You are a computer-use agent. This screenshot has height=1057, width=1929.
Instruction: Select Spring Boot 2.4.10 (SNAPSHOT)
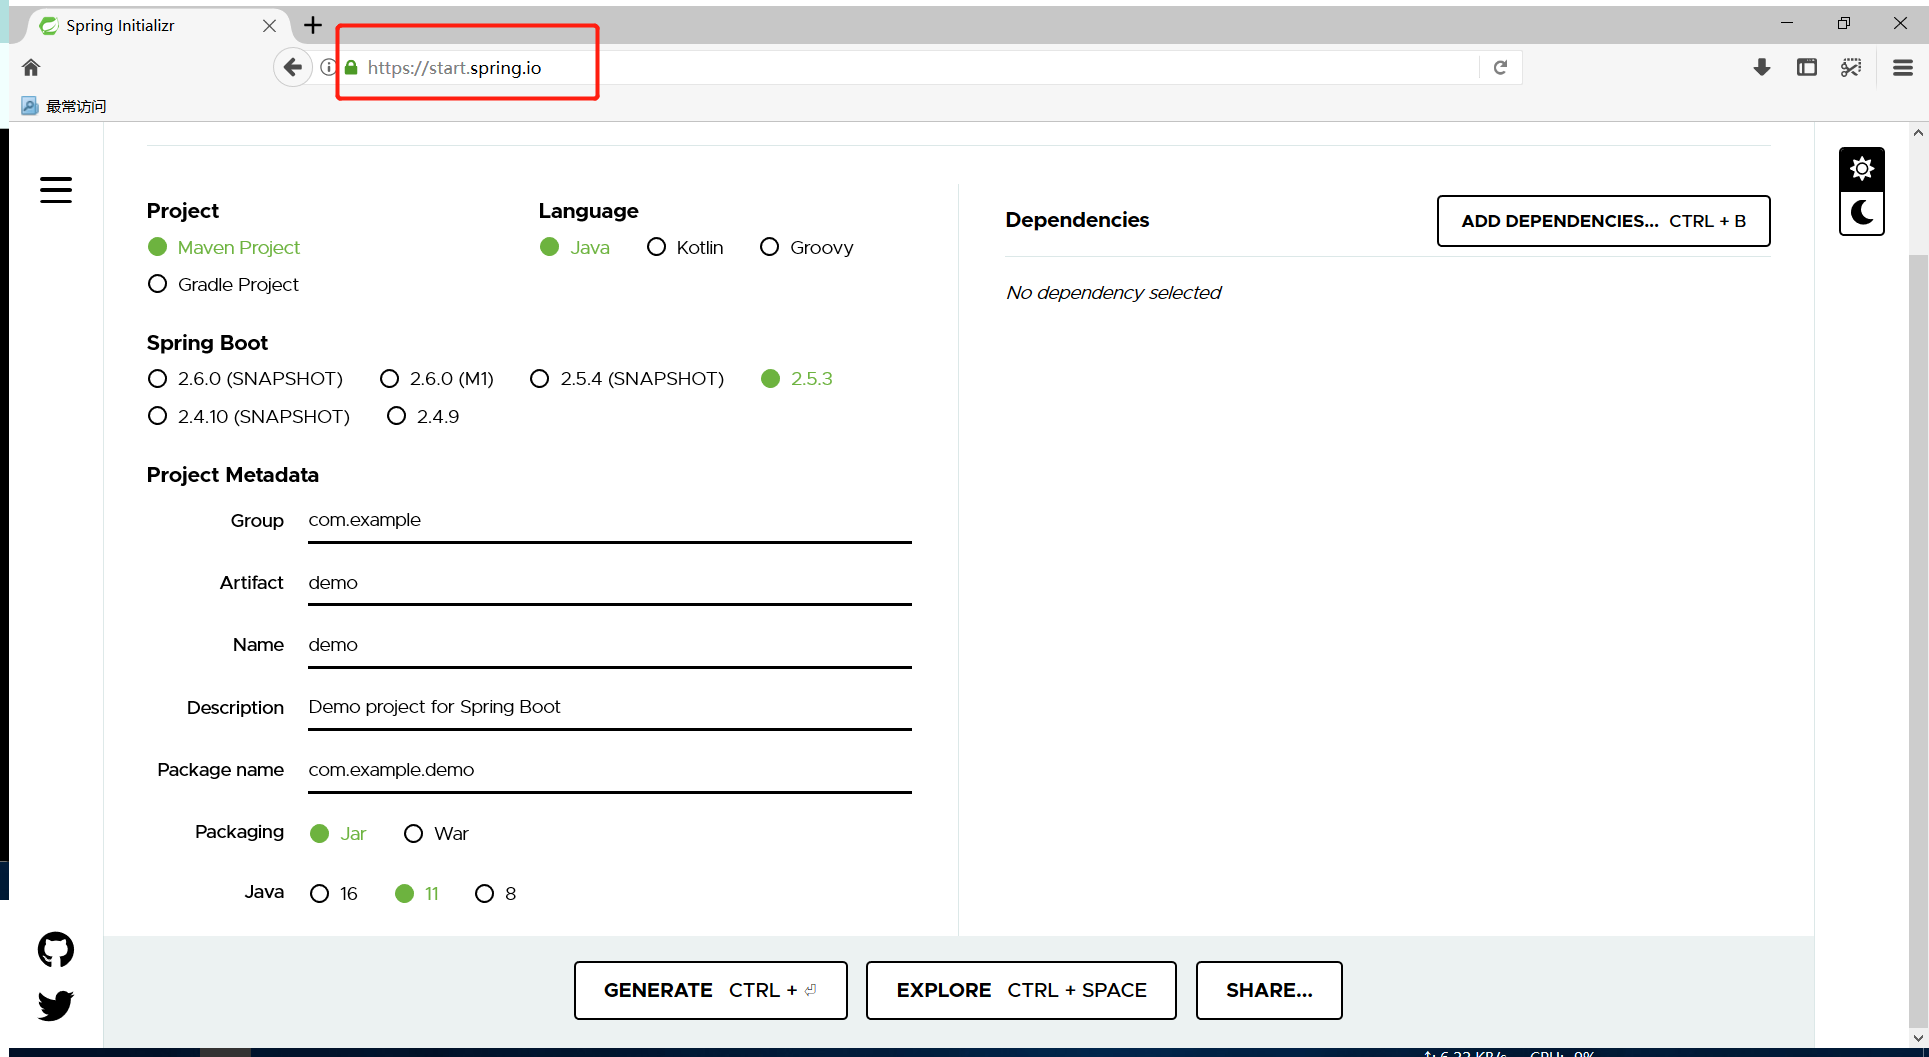[248, 416]
